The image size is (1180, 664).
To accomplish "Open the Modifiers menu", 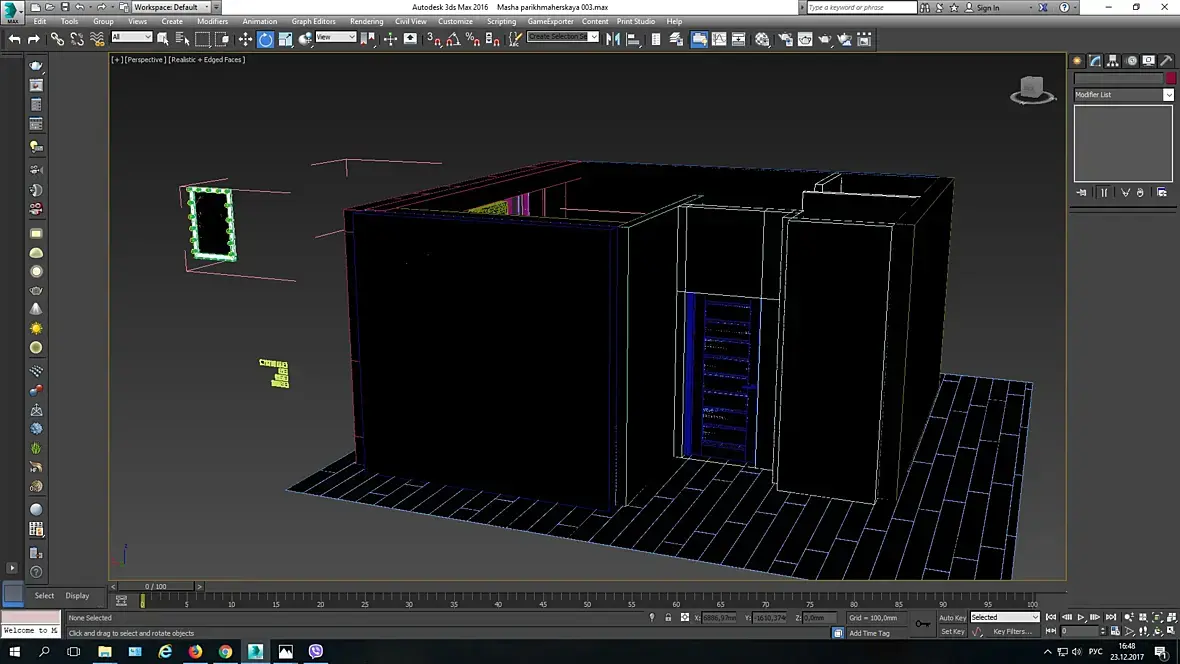I will click(212, 21).
